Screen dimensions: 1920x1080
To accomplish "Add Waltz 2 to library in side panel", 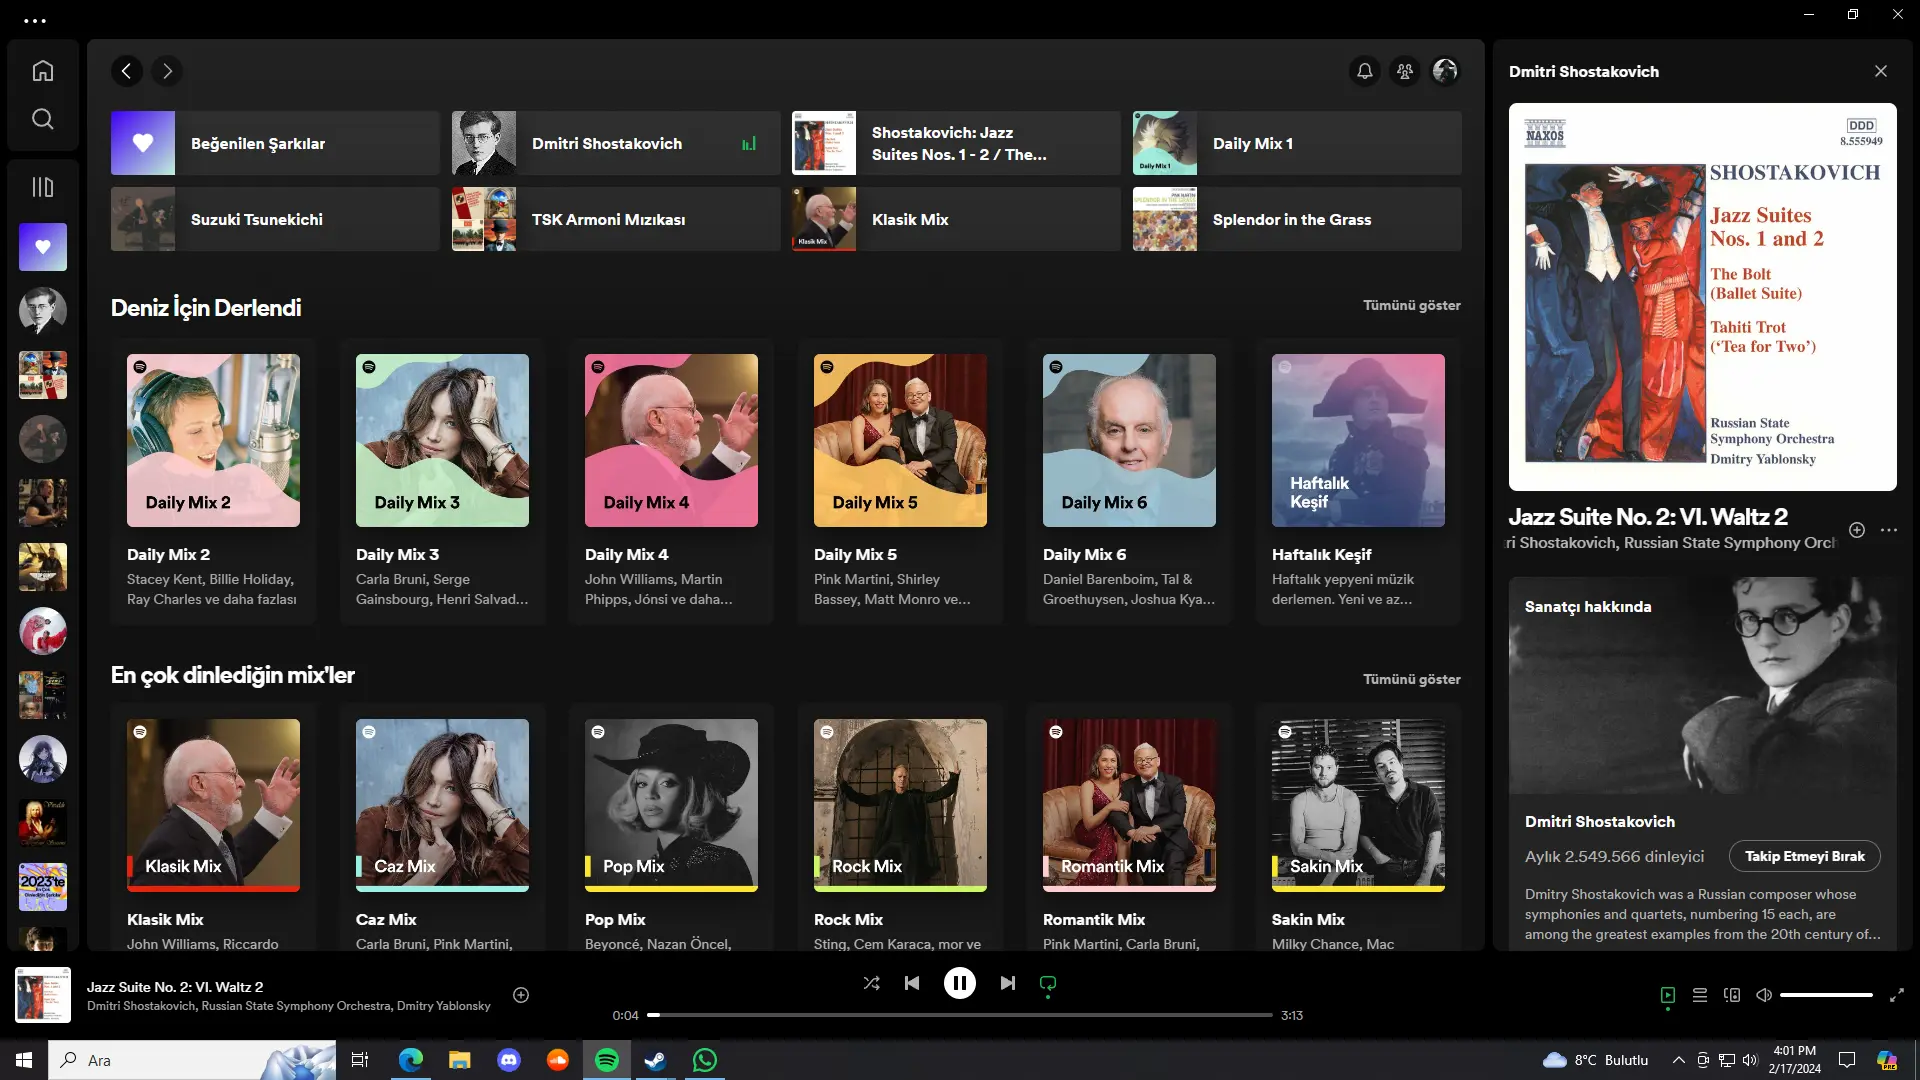I will 1857,530.
